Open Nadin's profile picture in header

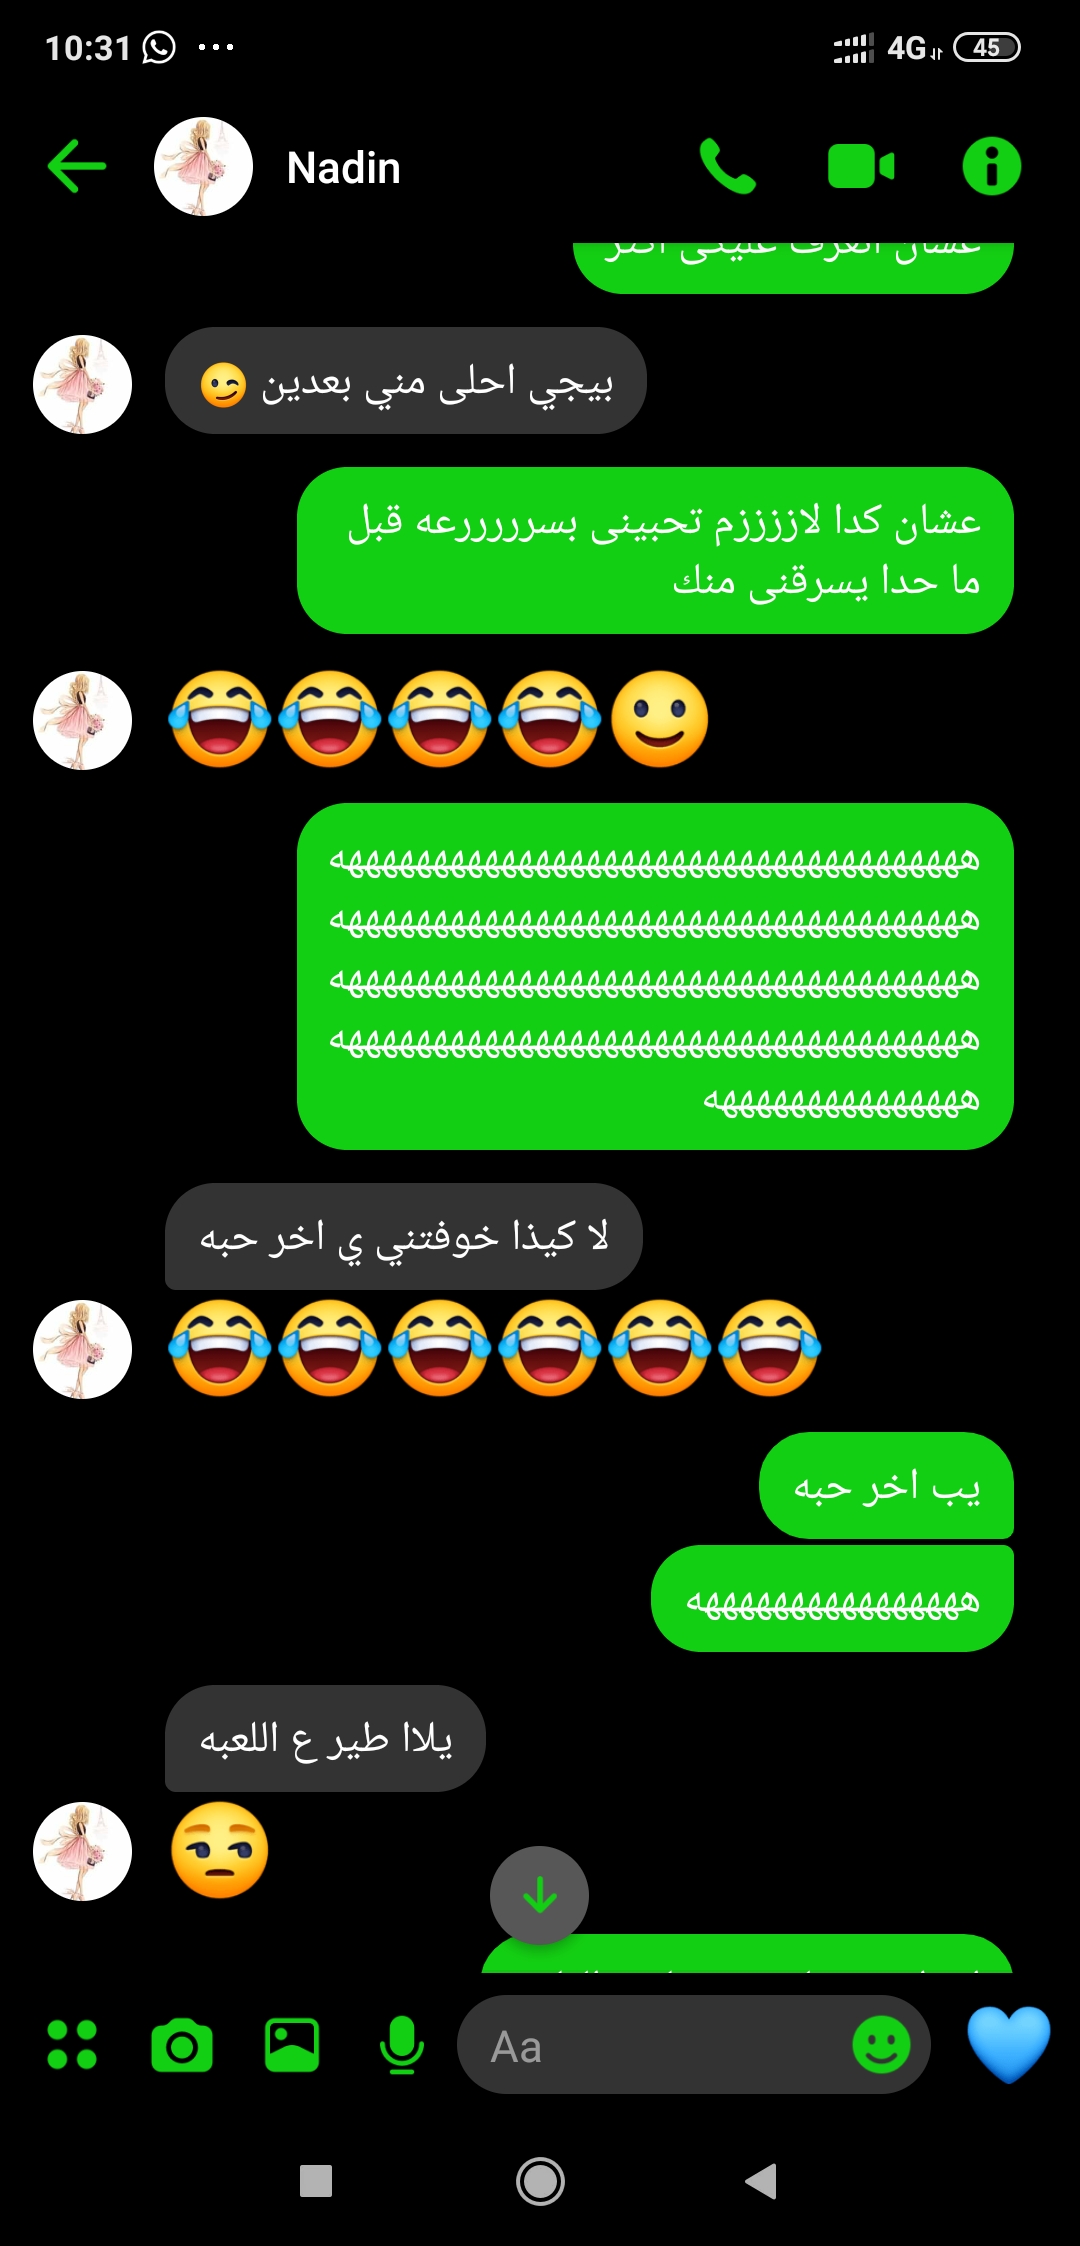tap(203, 166)
